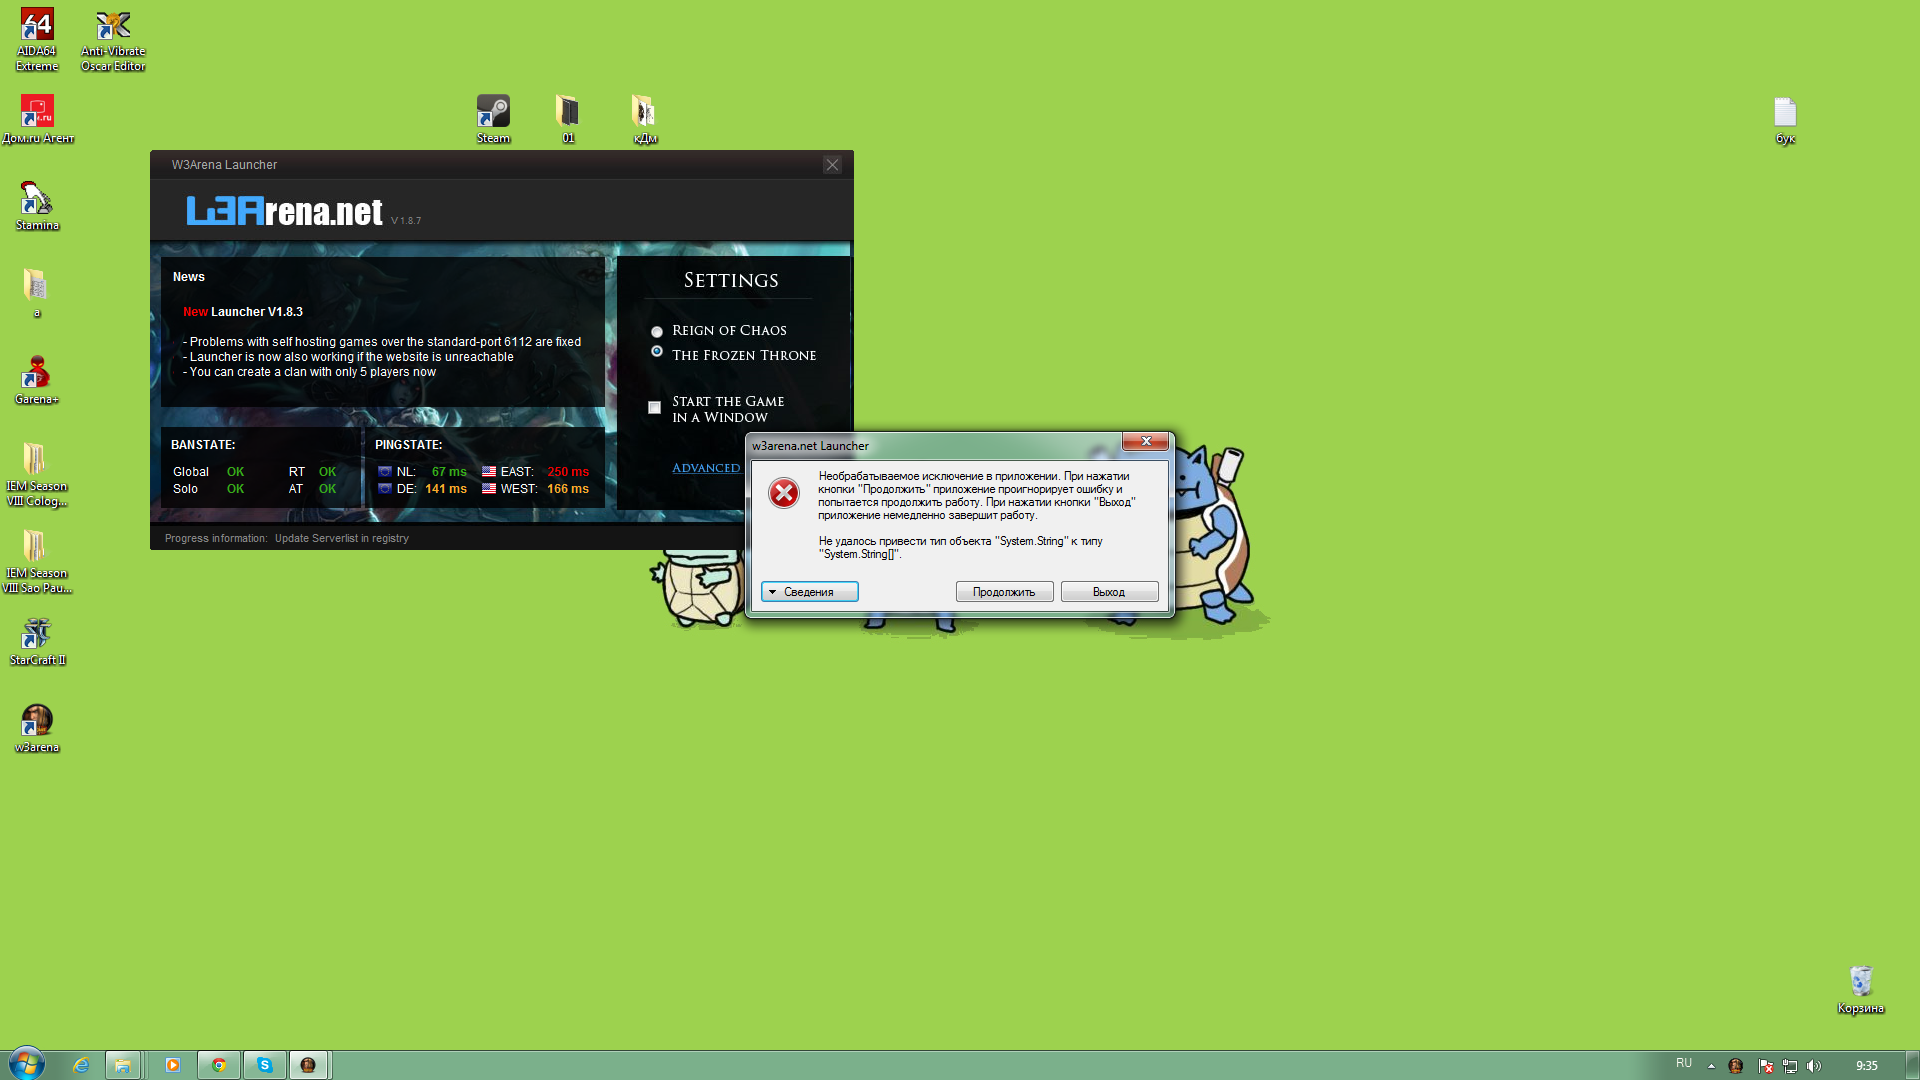Close the w3arena.net Launcher error dialog
1920x1080 pixels.
point(1146,442)
